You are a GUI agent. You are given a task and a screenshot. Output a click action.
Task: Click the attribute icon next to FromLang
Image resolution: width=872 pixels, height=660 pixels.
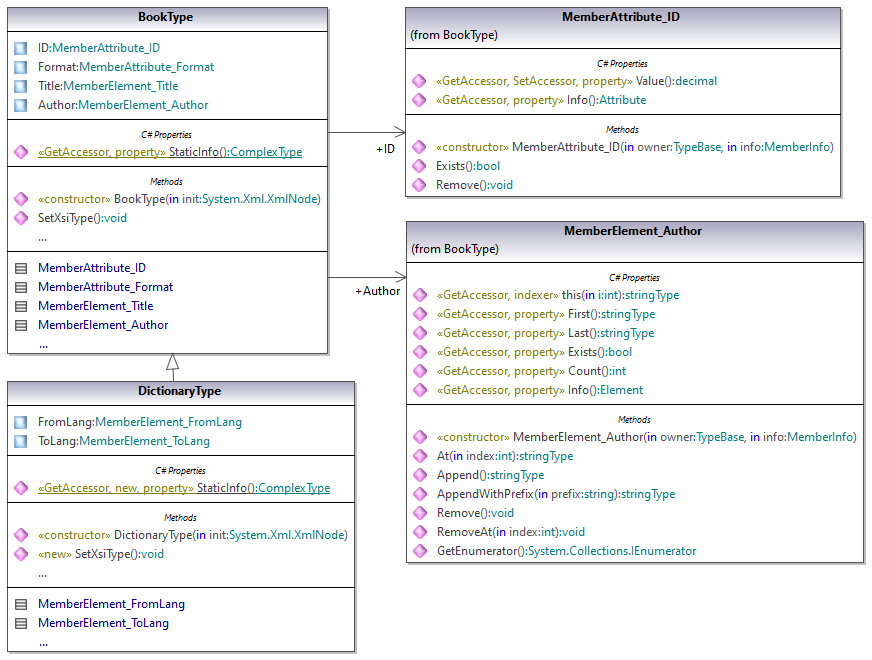click(21, 422)
